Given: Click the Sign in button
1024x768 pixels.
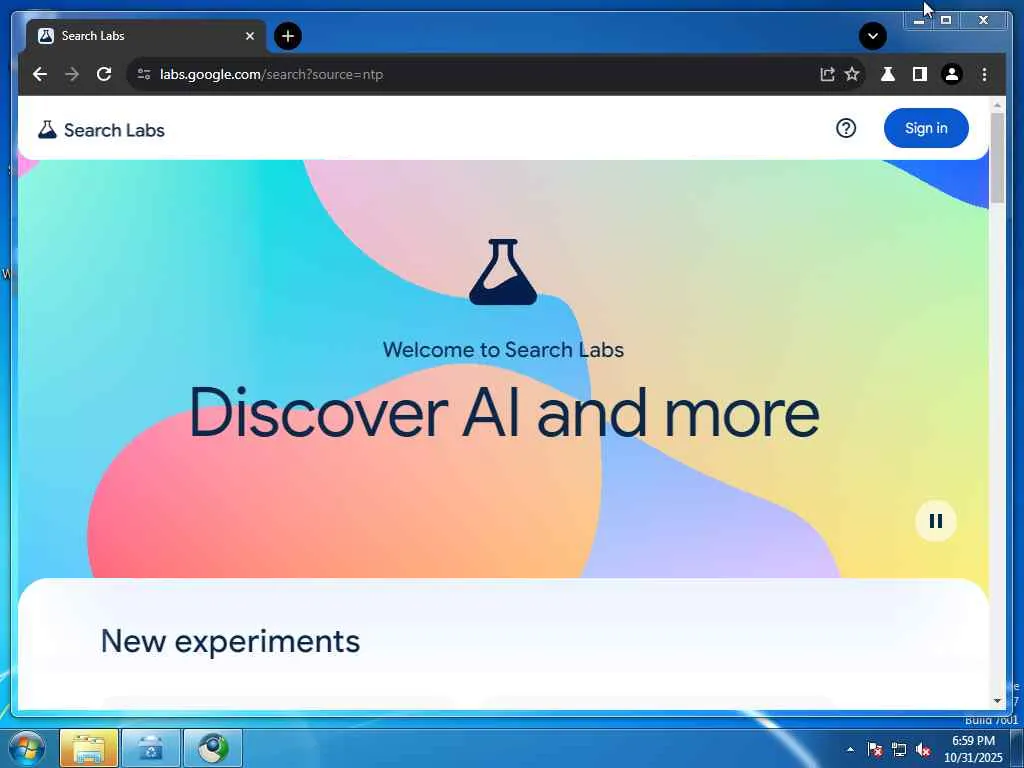Looking at the screenshot, I should 926,128.
